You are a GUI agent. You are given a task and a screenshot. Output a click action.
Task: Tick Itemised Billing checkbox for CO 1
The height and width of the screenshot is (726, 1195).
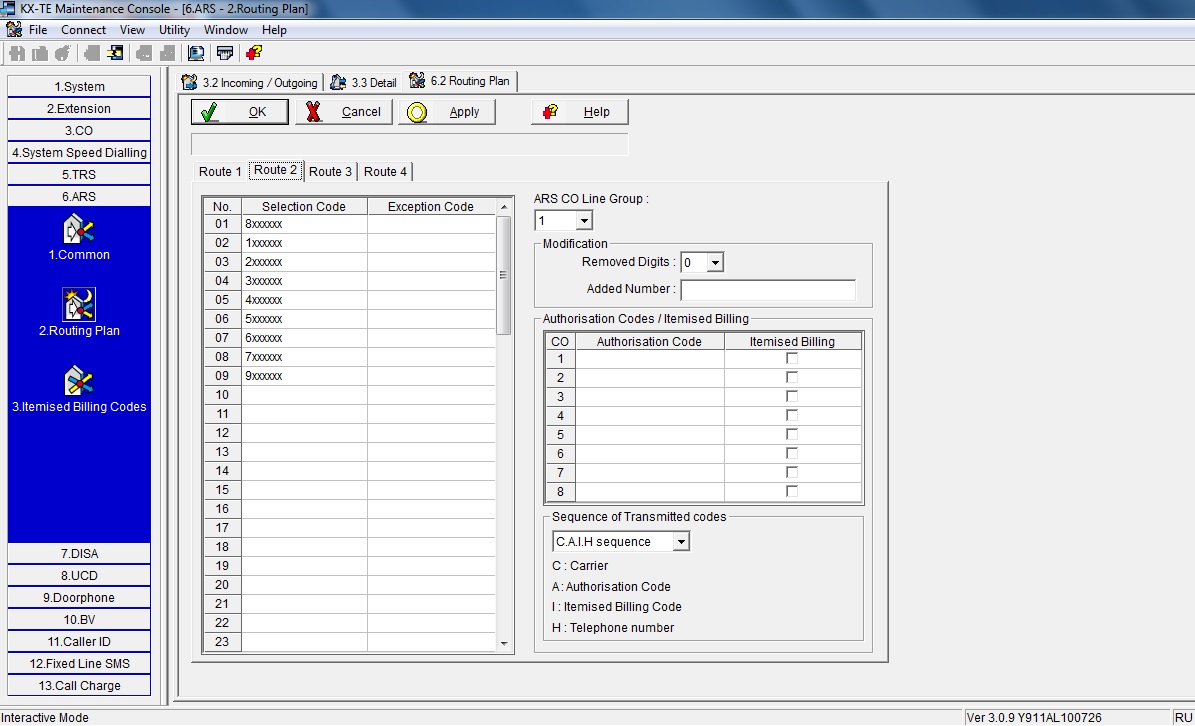(x=792, y=358)
